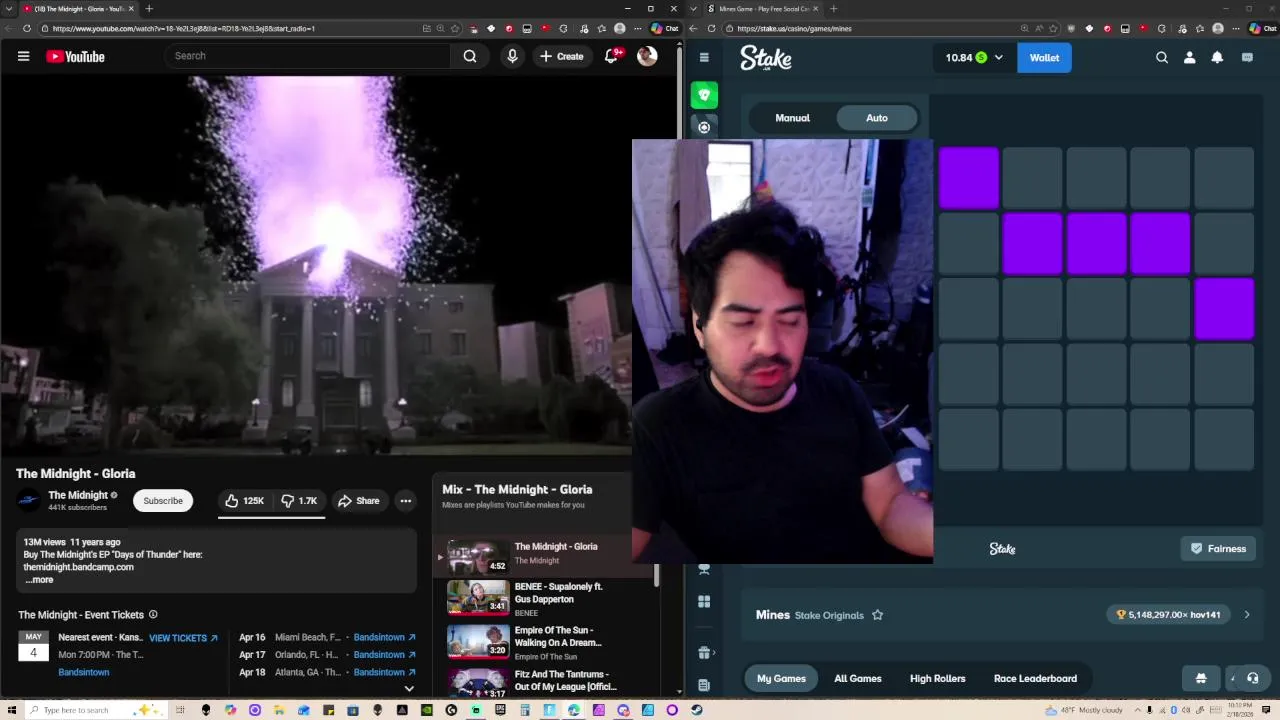Select rightmost purple tile in third row
The image size is (1280, 720).
[x=1224, y=309]
